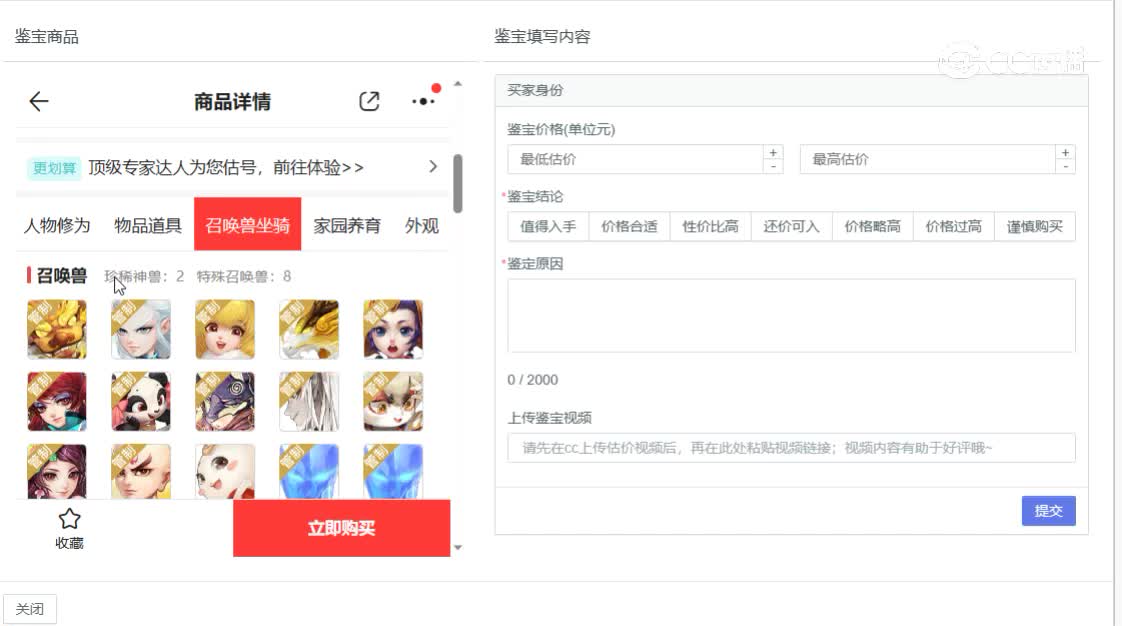Click the downward scroll arrow on product panel
Image resolution: width=1122 pixels, height=626 pixels.
click(x=458, y=547)
